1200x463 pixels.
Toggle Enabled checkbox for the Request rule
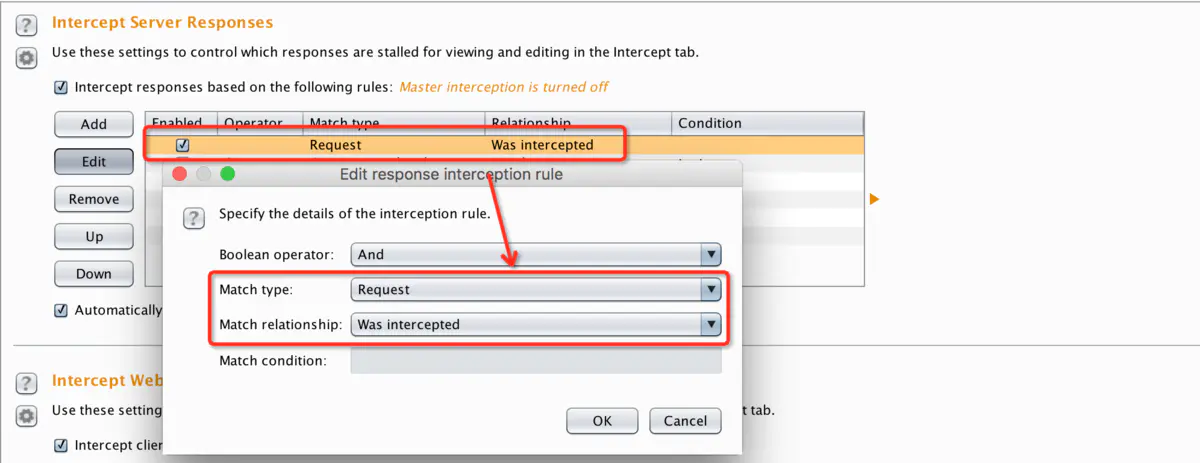182,145
